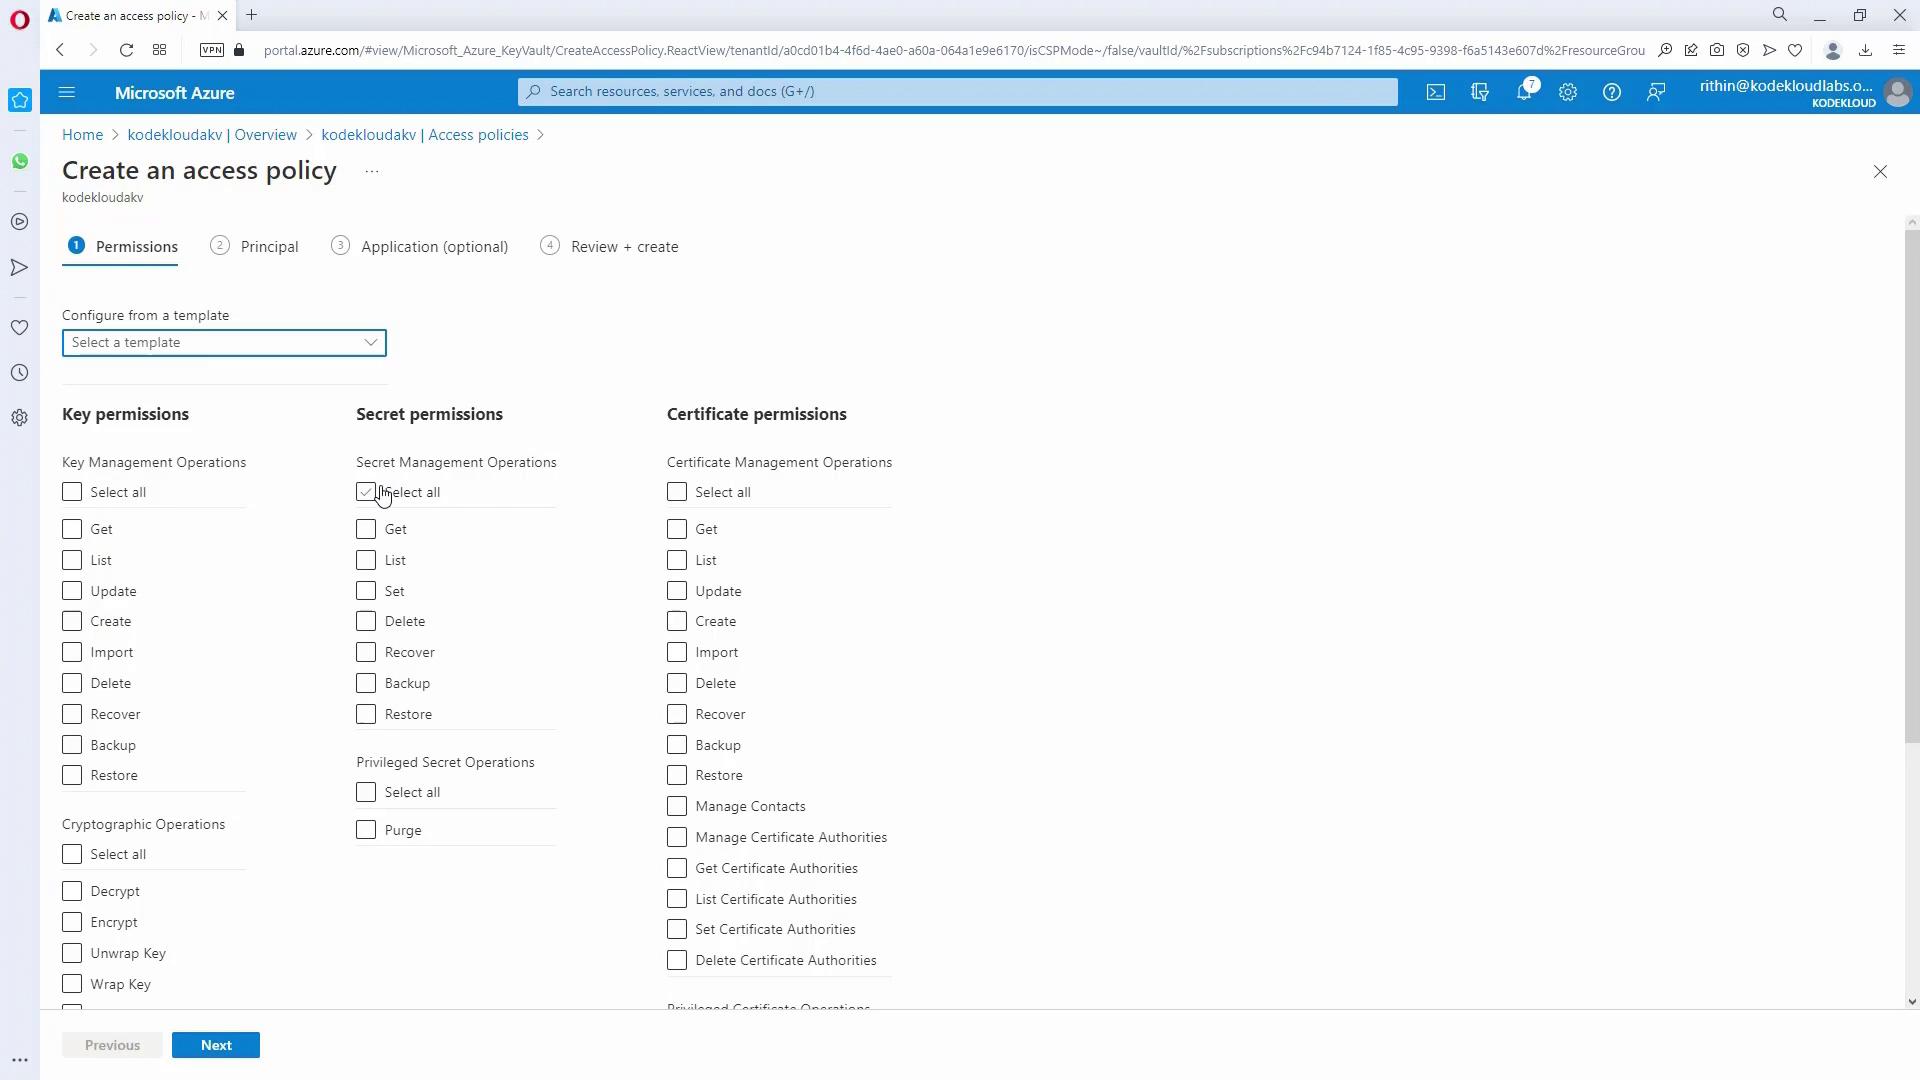
Task: Open the ellipsis menu beside page title
Action: 372,172
